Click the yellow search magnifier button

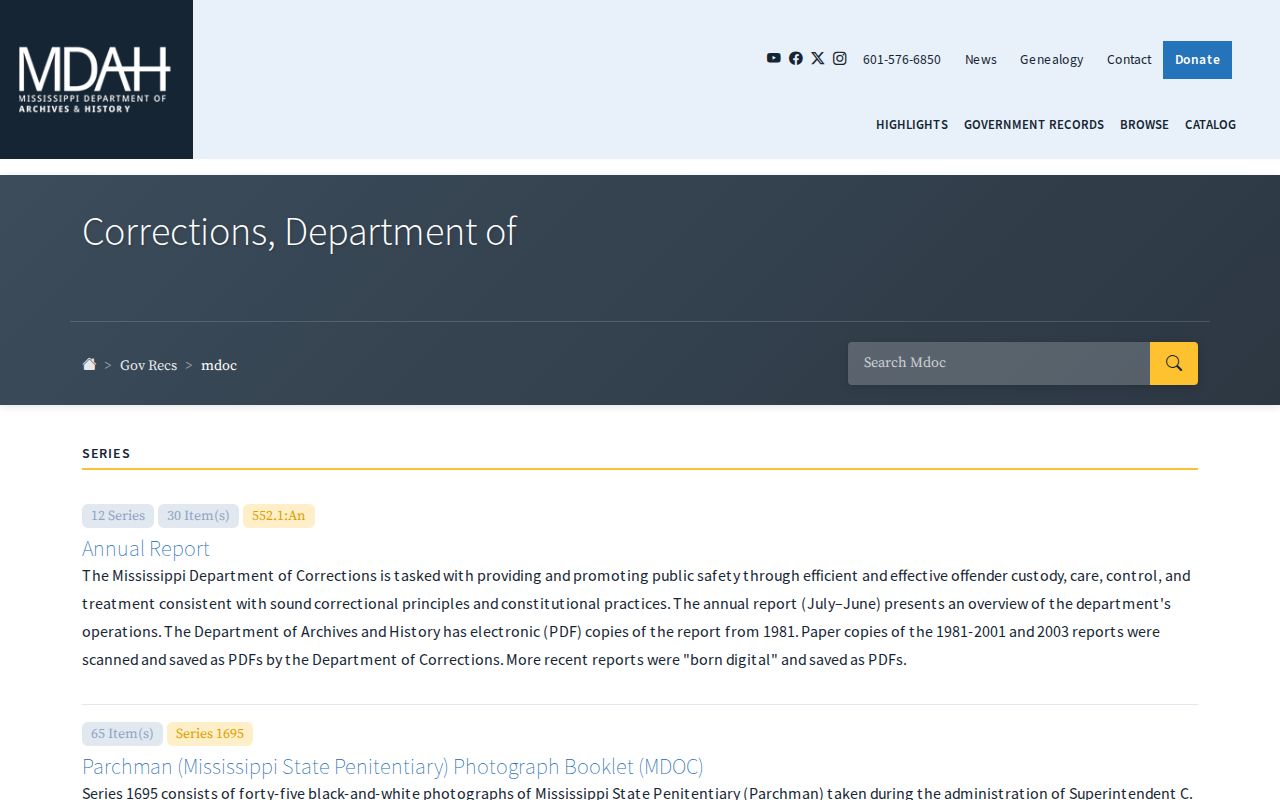point(1174,363)
